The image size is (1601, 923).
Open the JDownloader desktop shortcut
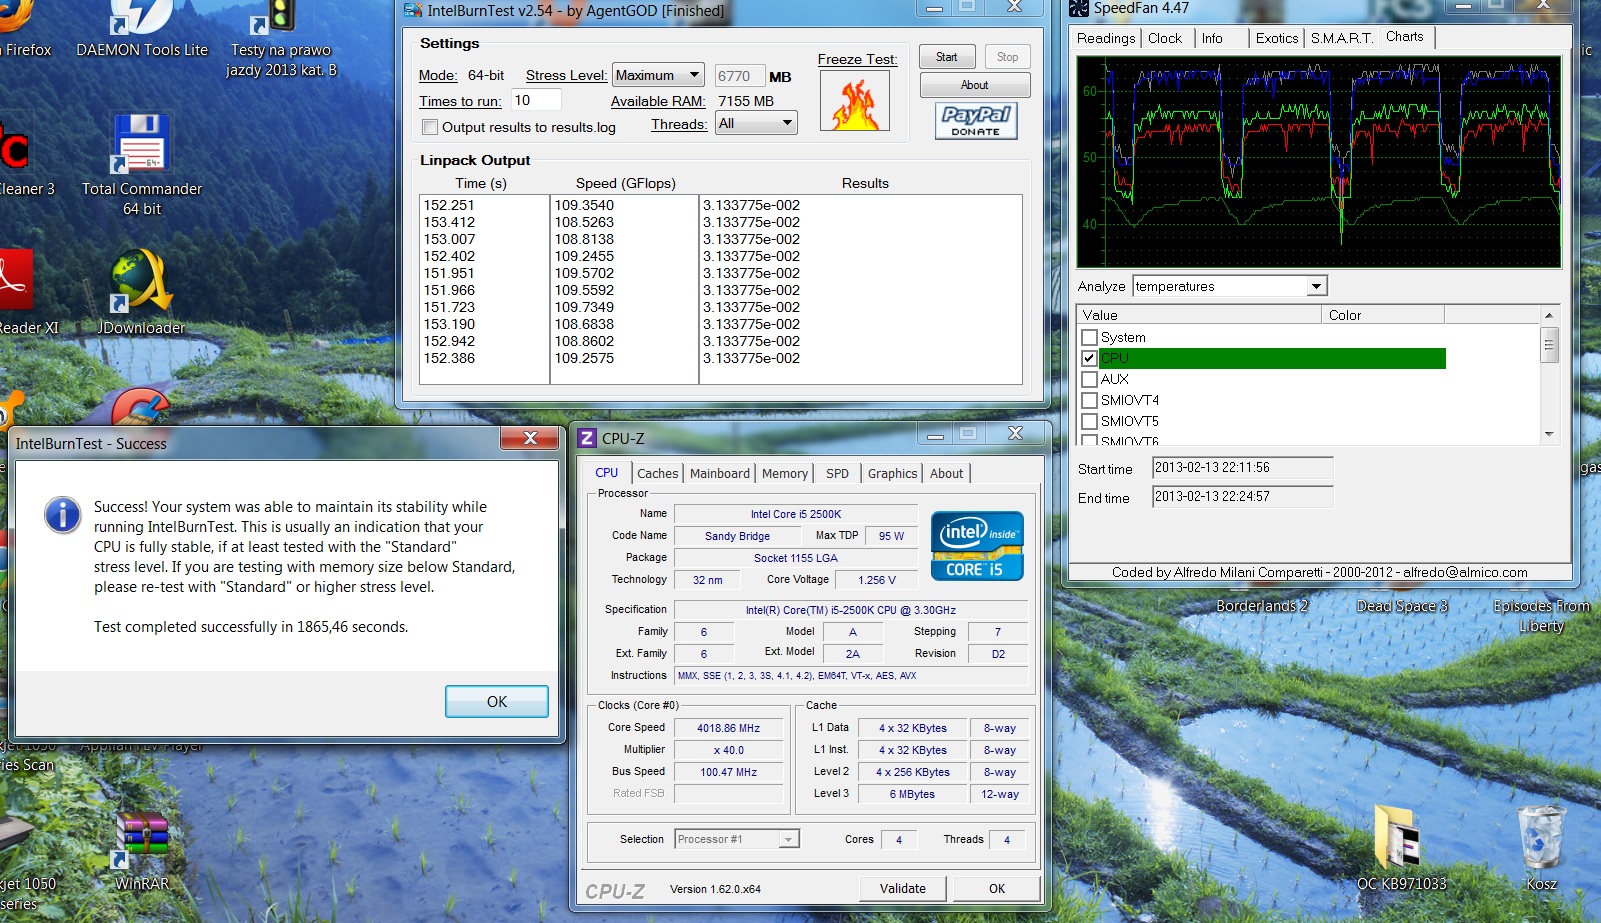141,282
